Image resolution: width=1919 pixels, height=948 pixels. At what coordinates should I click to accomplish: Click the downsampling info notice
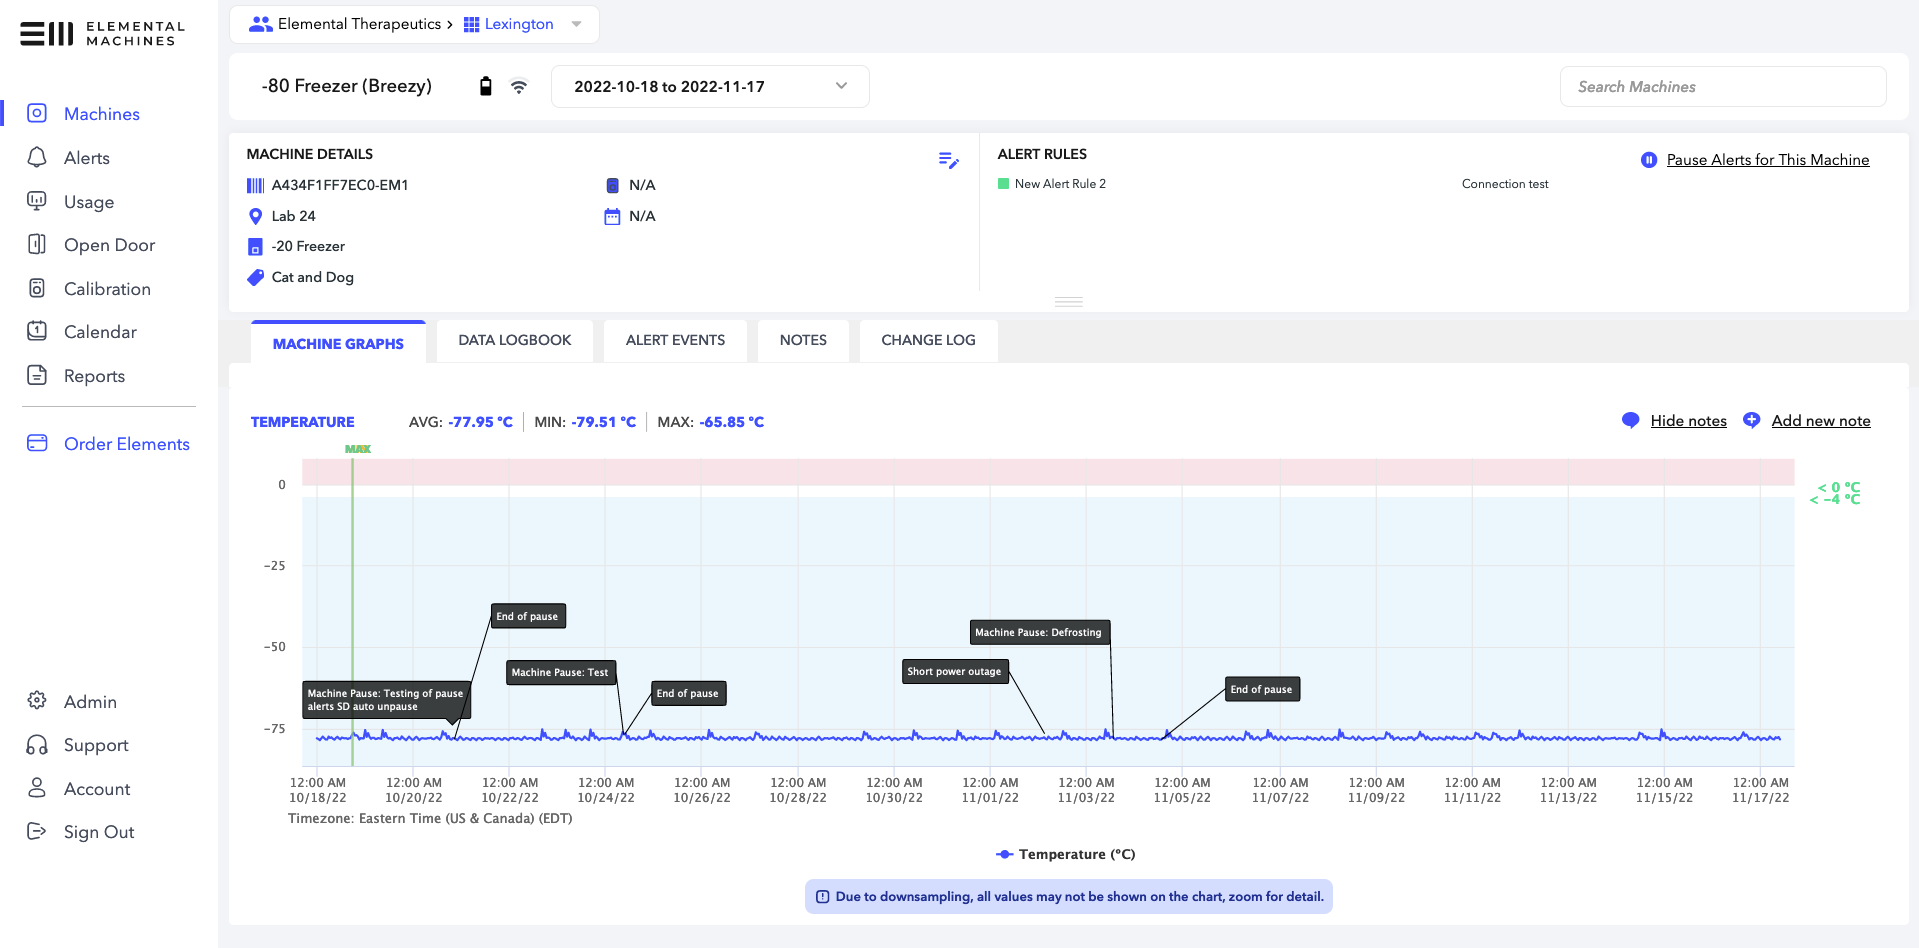tap(1068, 896)
